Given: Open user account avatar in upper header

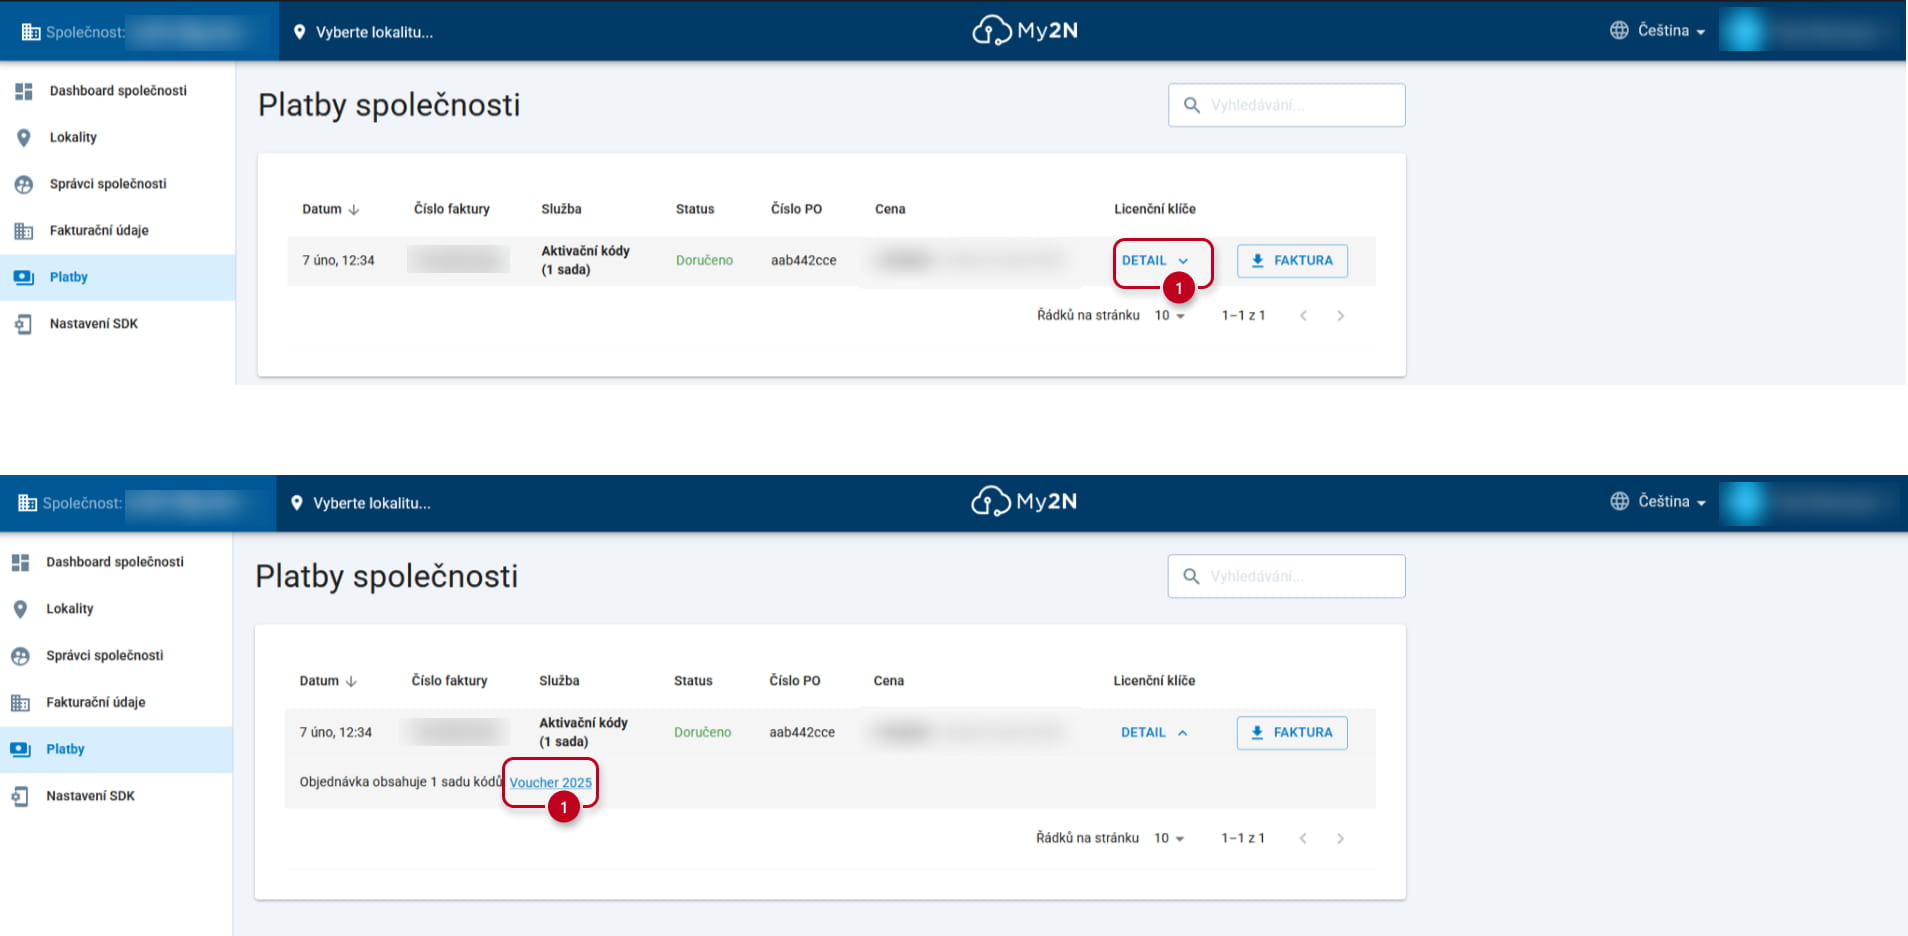Looking at the screenshot, I should pyautogui.click(x=1744, y=31).
